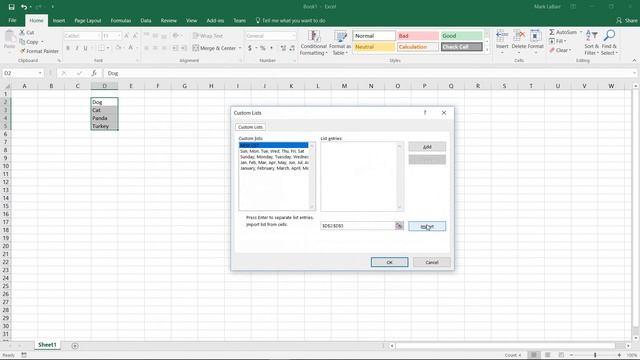Switch to the Insert tab
Viewport: 640px width, 360px height.
pos(59,20)
